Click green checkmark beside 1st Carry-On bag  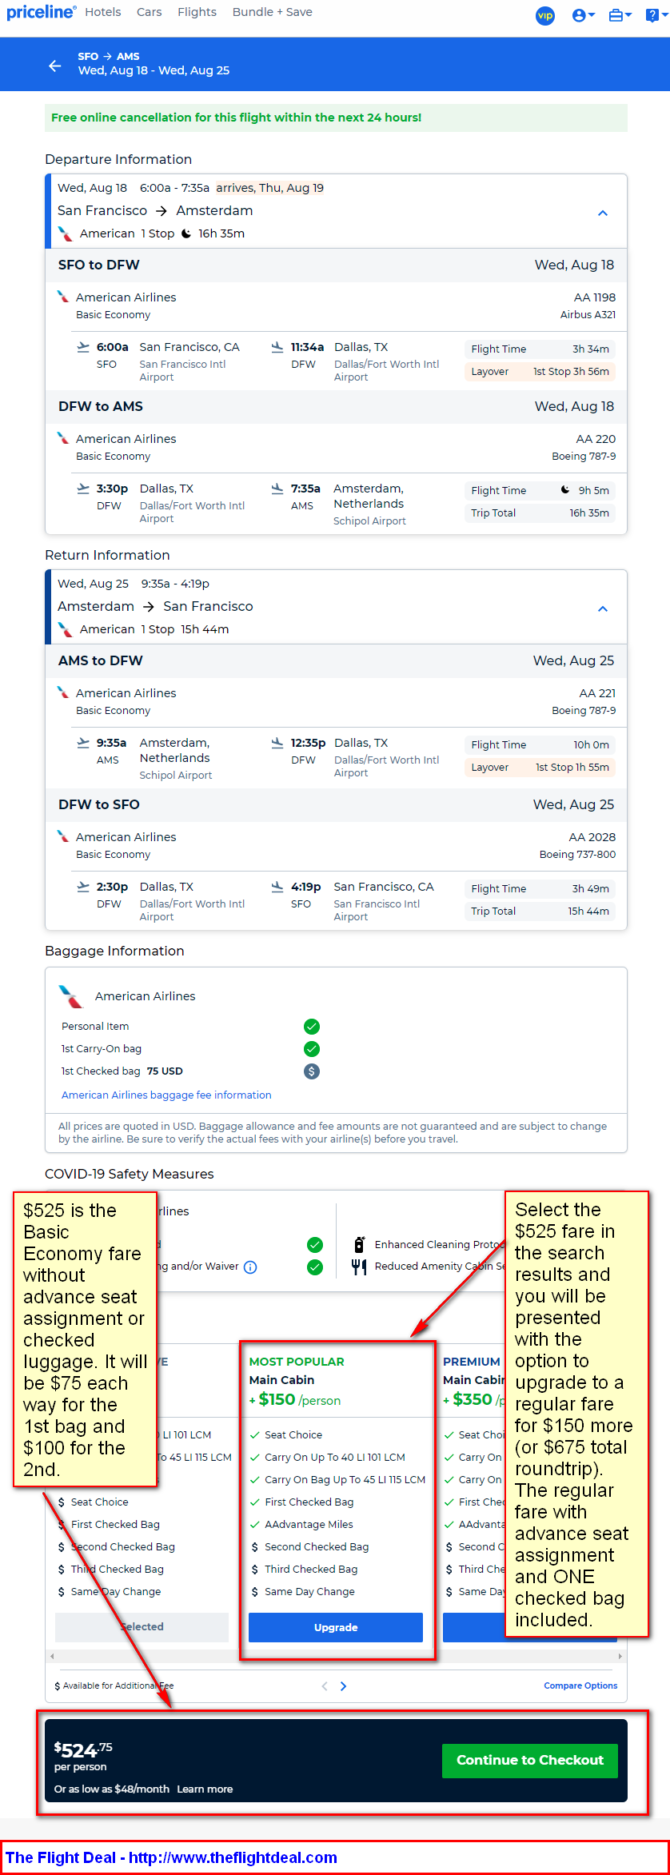[x=312, y=1049]
